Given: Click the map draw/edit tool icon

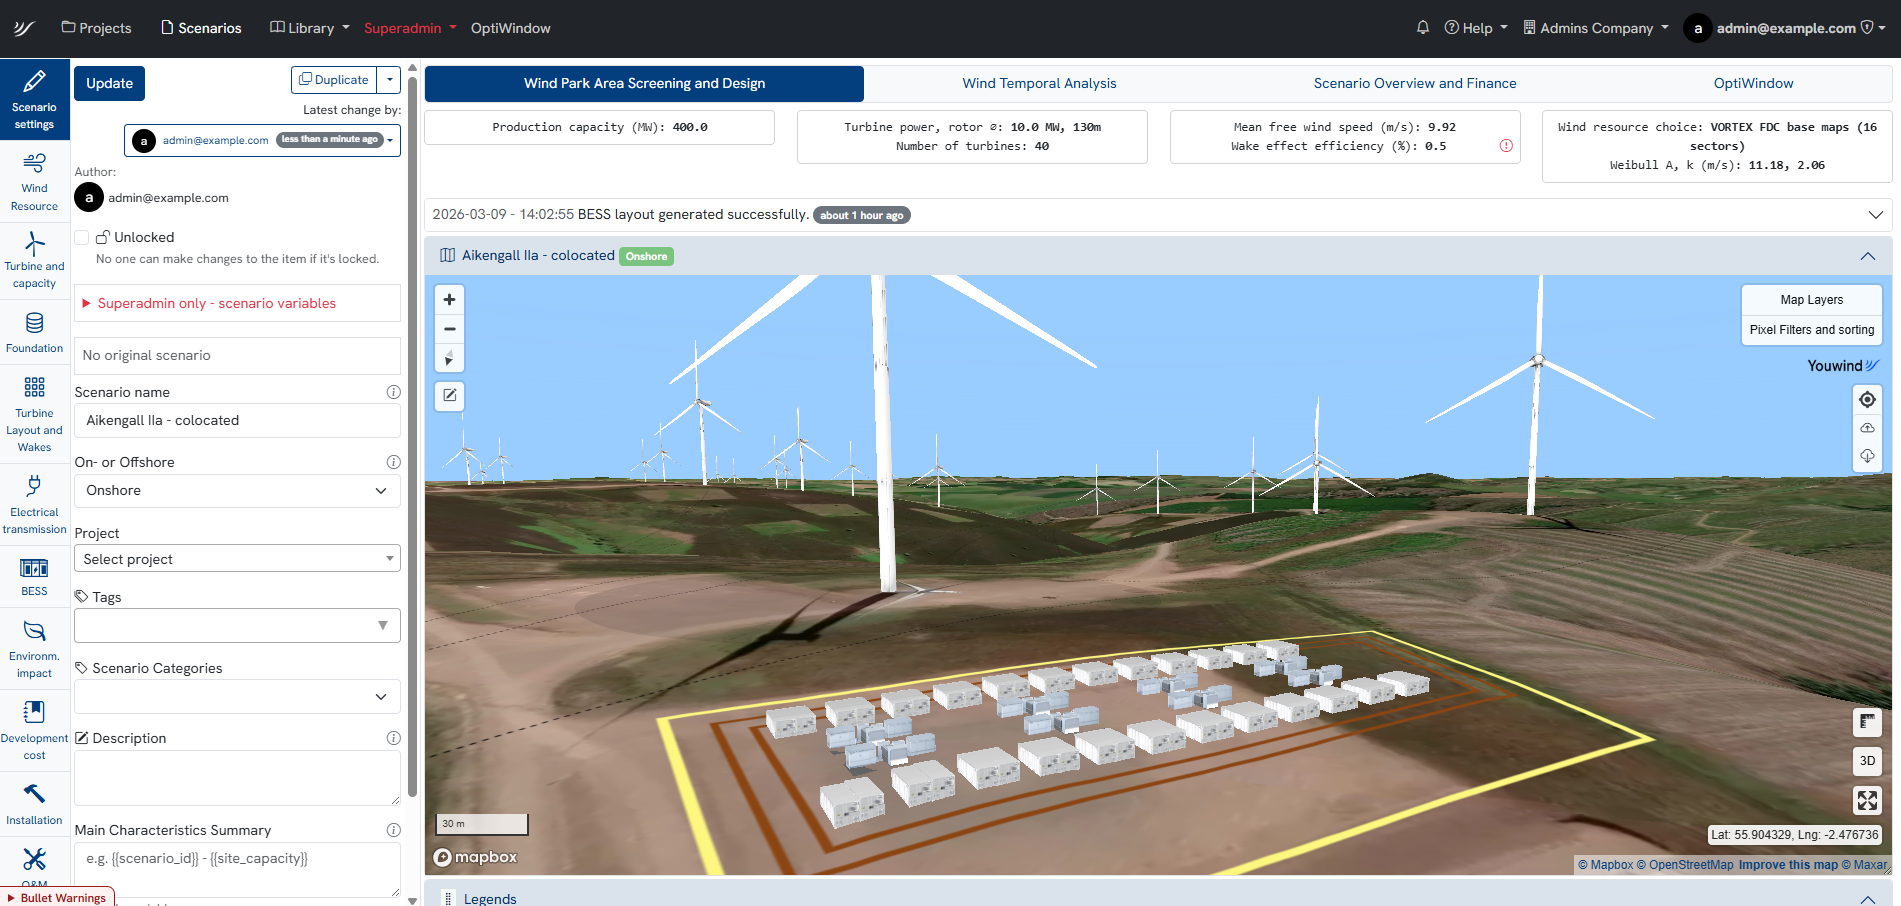Looking at the screenshot, I should coord(450,396).
